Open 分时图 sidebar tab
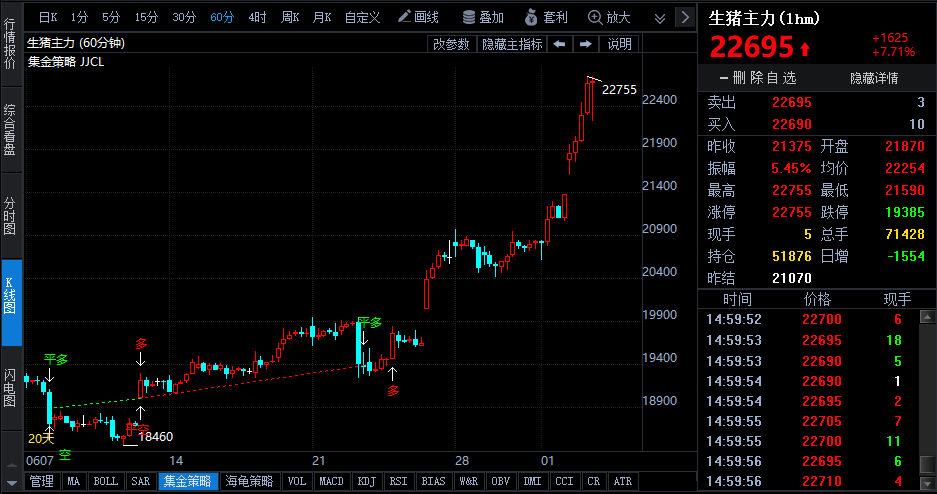The height and width of the screenshot is (494, 937). coord(10,216)
